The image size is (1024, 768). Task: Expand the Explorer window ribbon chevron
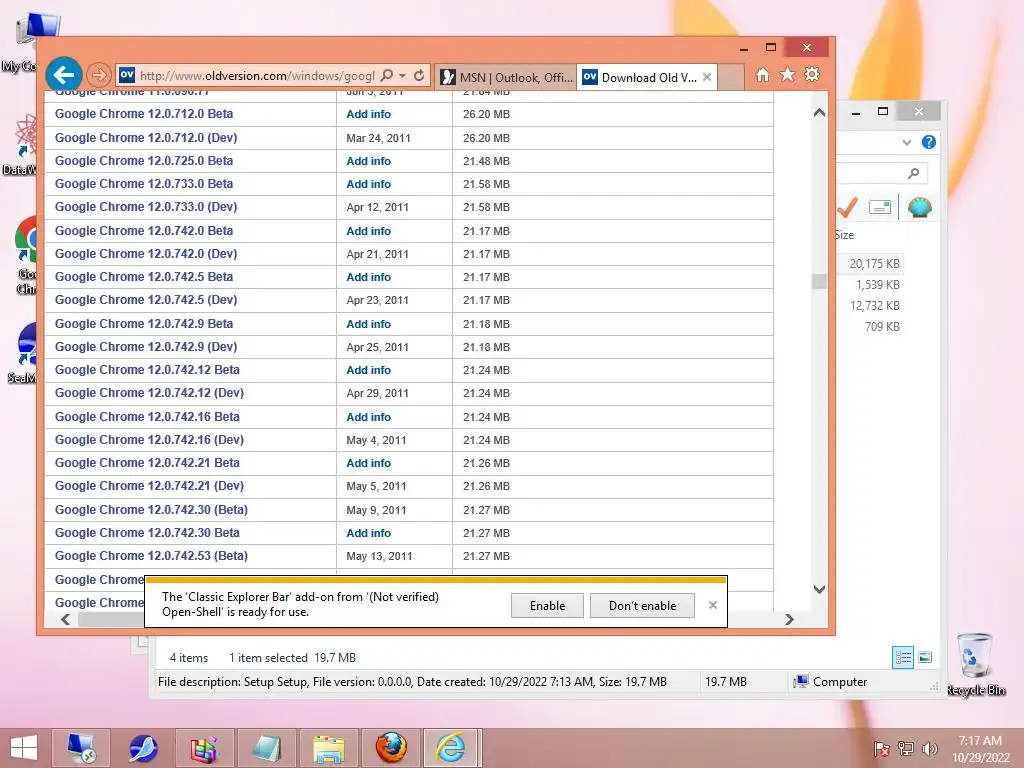906,142
